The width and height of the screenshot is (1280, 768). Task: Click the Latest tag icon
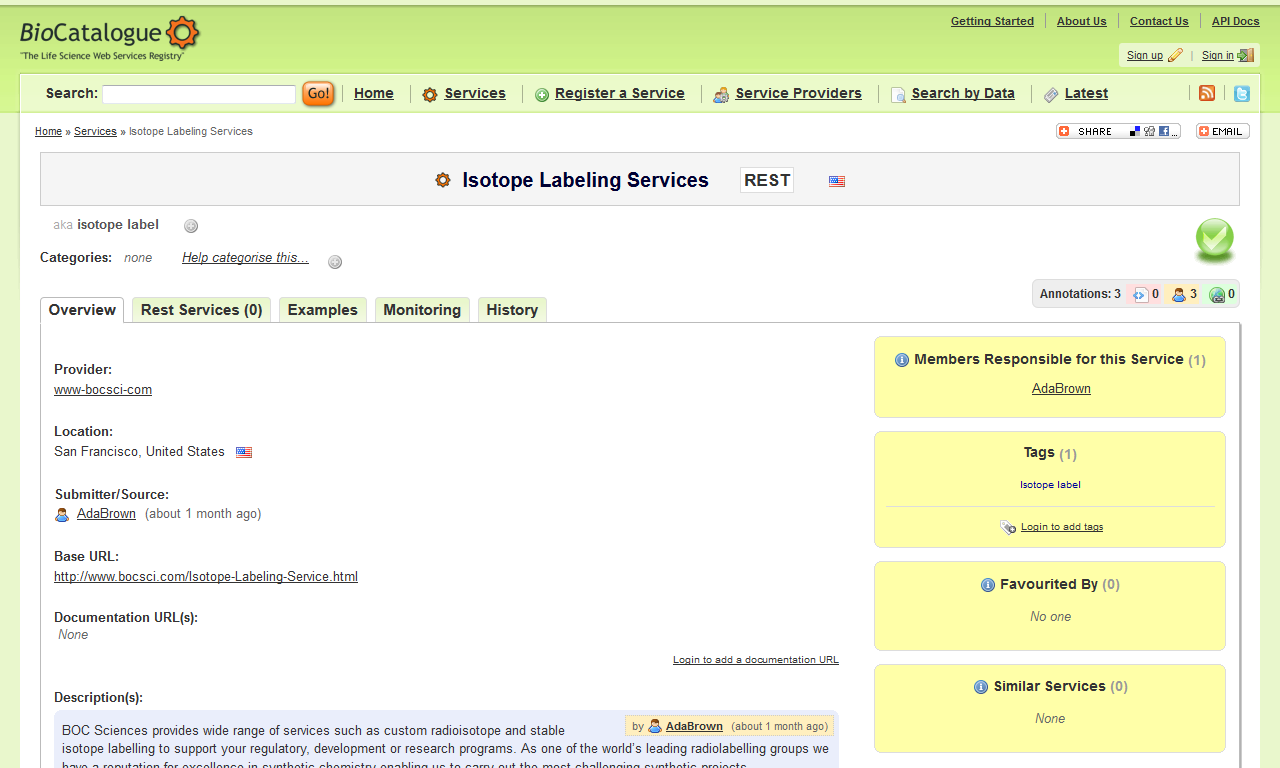point(1051,94)
